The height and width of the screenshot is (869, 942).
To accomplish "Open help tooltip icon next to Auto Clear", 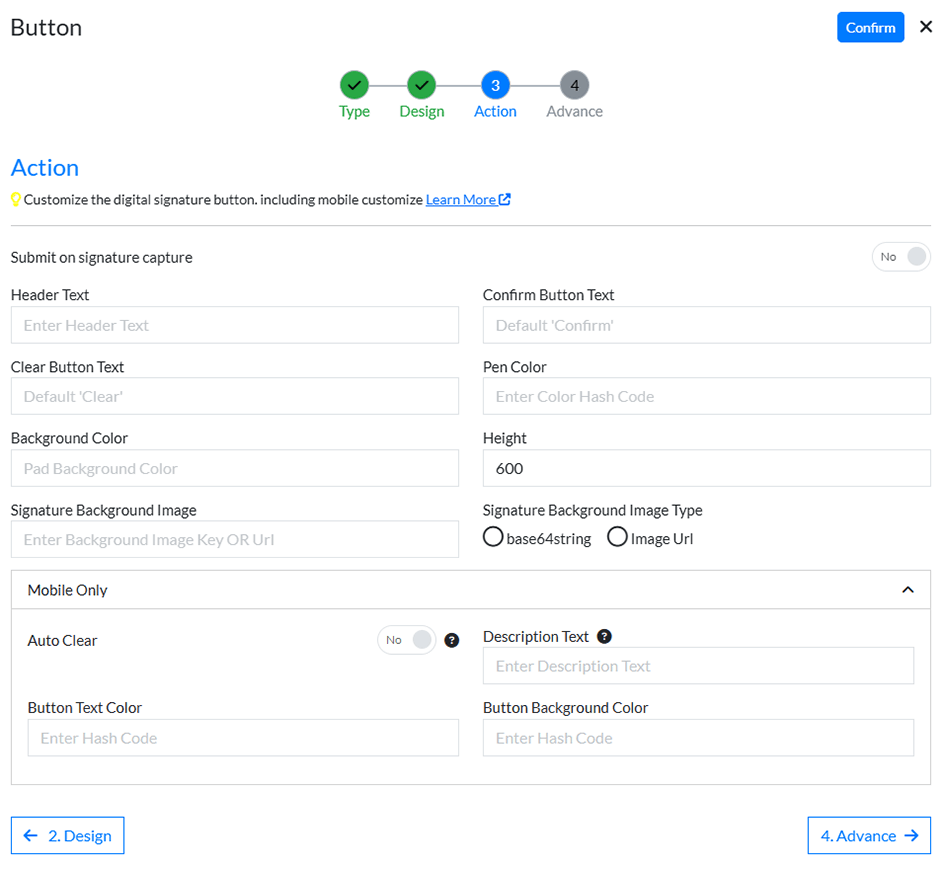I will (x=451, y=640).
